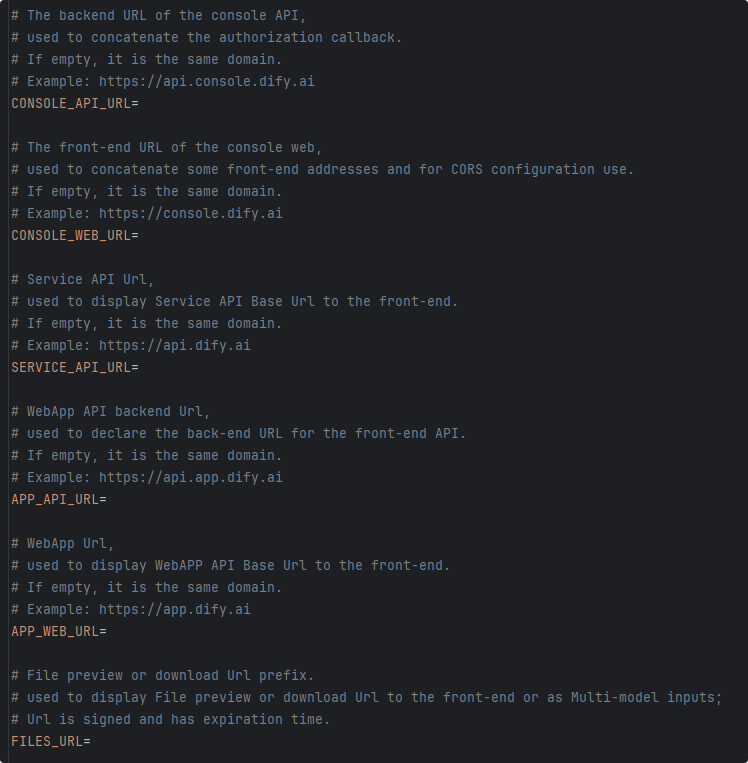
Task: Click the APP_API_URL variable key
Action: click(x=54, y=499)
